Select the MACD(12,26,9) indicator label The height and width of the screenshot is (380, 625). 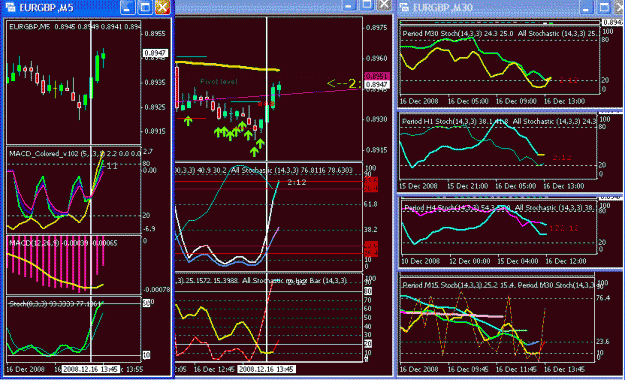point(63,243)
